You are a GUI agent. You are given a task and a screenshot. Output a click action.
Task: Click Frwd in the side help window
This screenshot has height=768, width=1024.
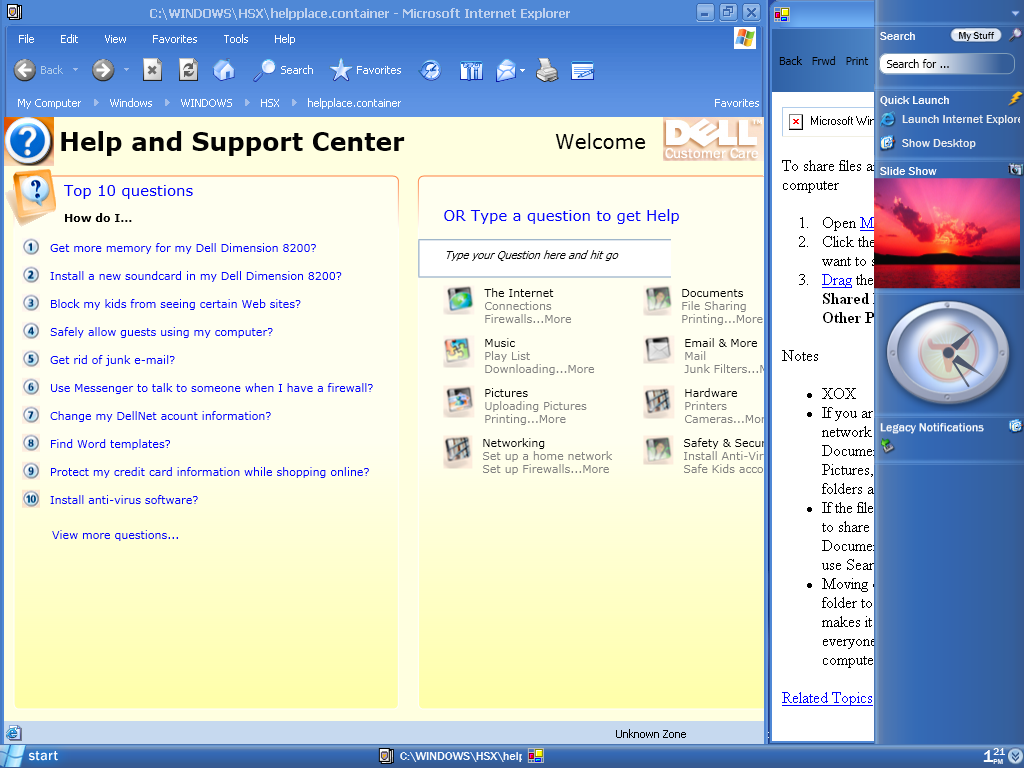[824, 61]
